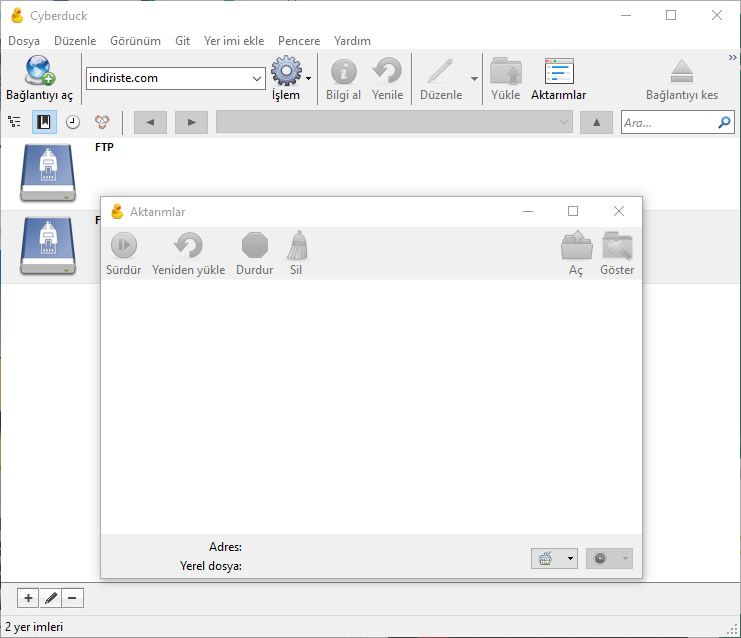741x638 pixels.
Task: Click the Sil broom icon
Action: [297, 245]
